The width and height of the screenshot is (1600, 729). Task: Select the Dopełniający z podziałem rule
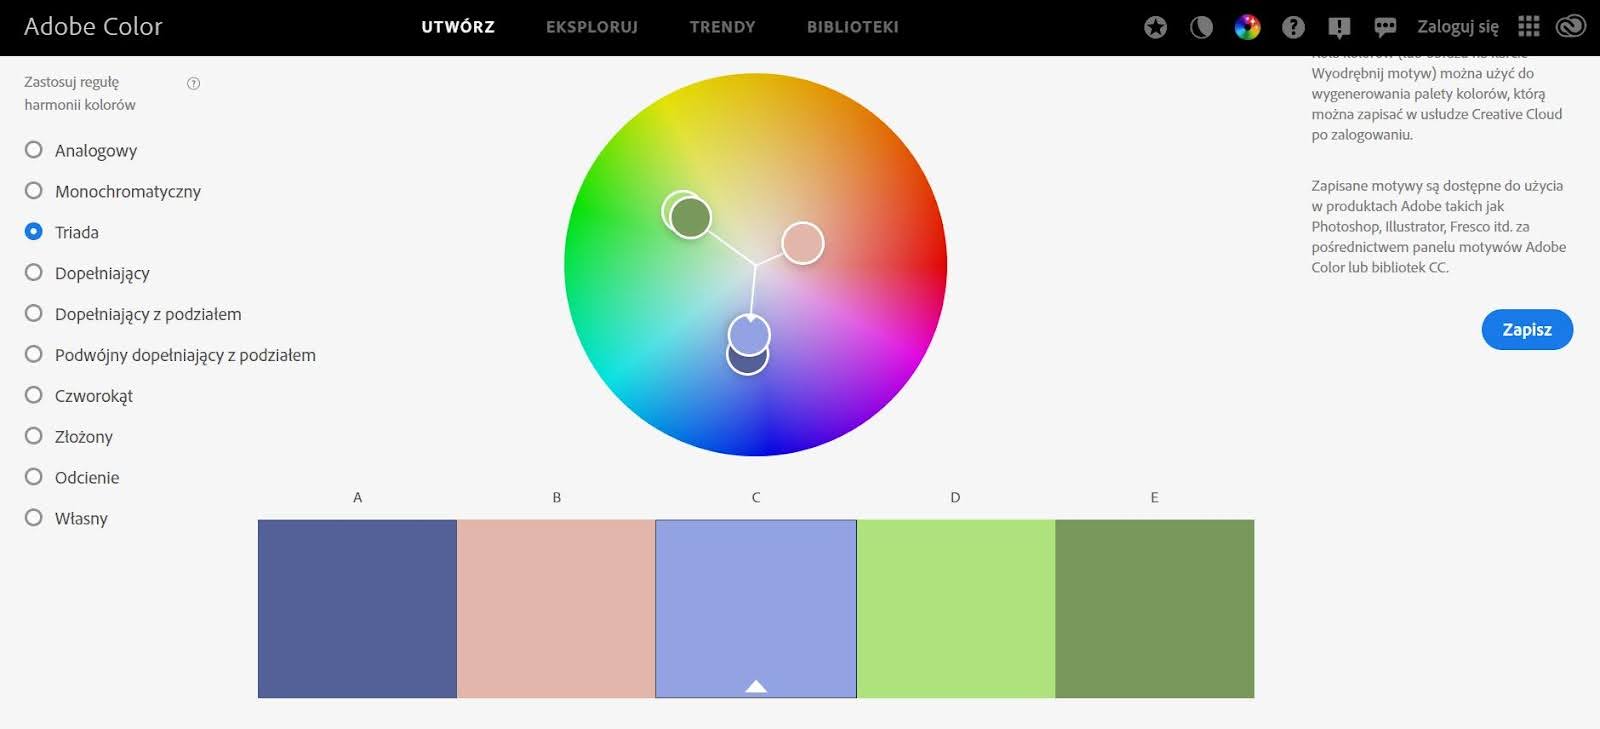(x=34, y=314)
